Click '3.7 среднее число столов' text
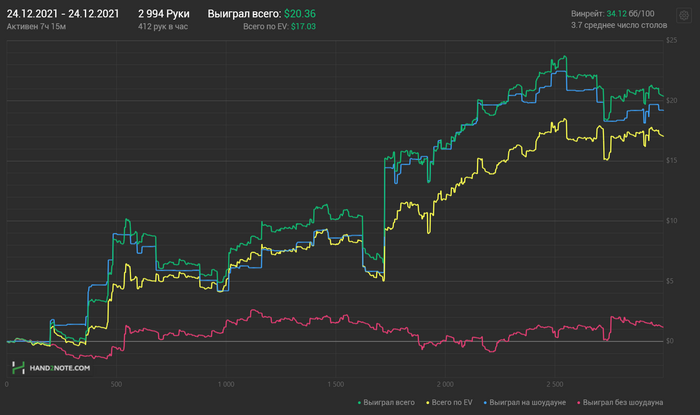 tap(619, 25)
